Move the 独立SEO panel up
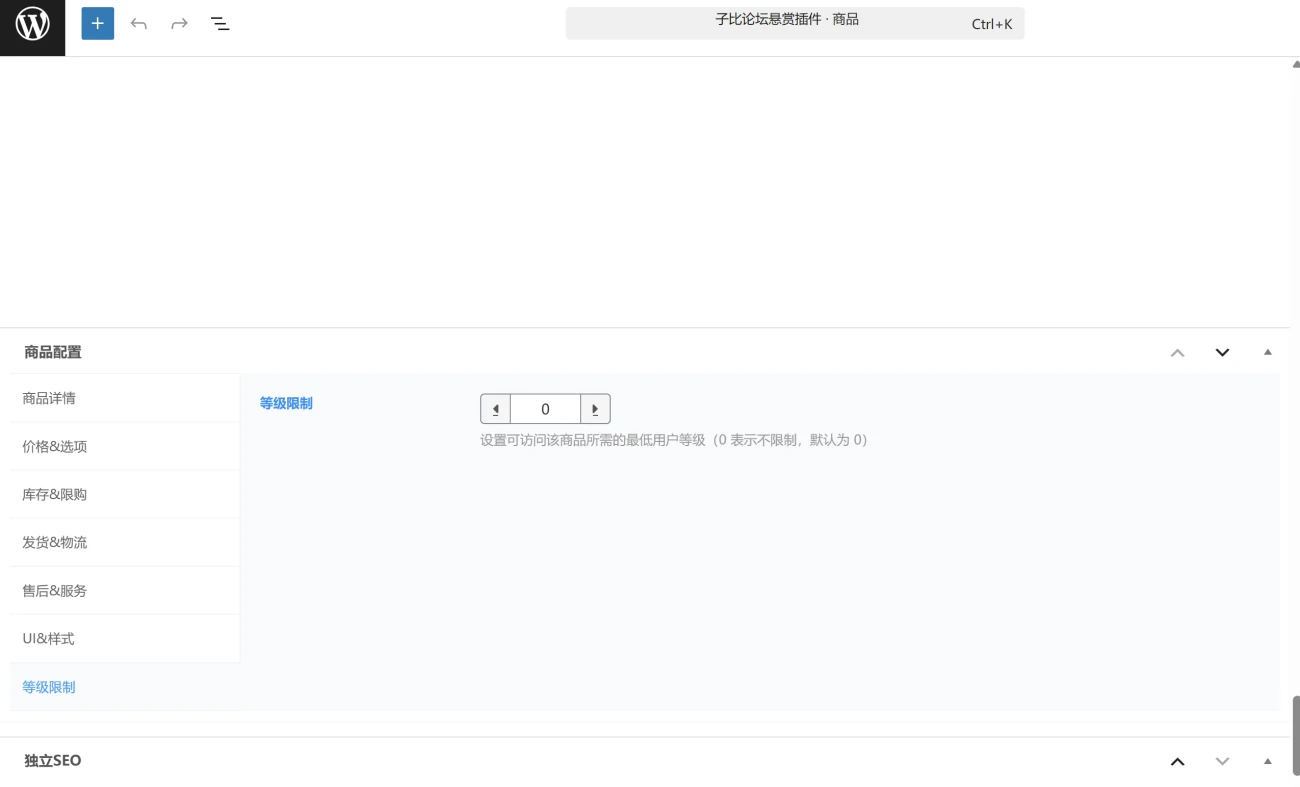Image resolution: width=1300 pixels, height=787 pixels. [1178, 761]
